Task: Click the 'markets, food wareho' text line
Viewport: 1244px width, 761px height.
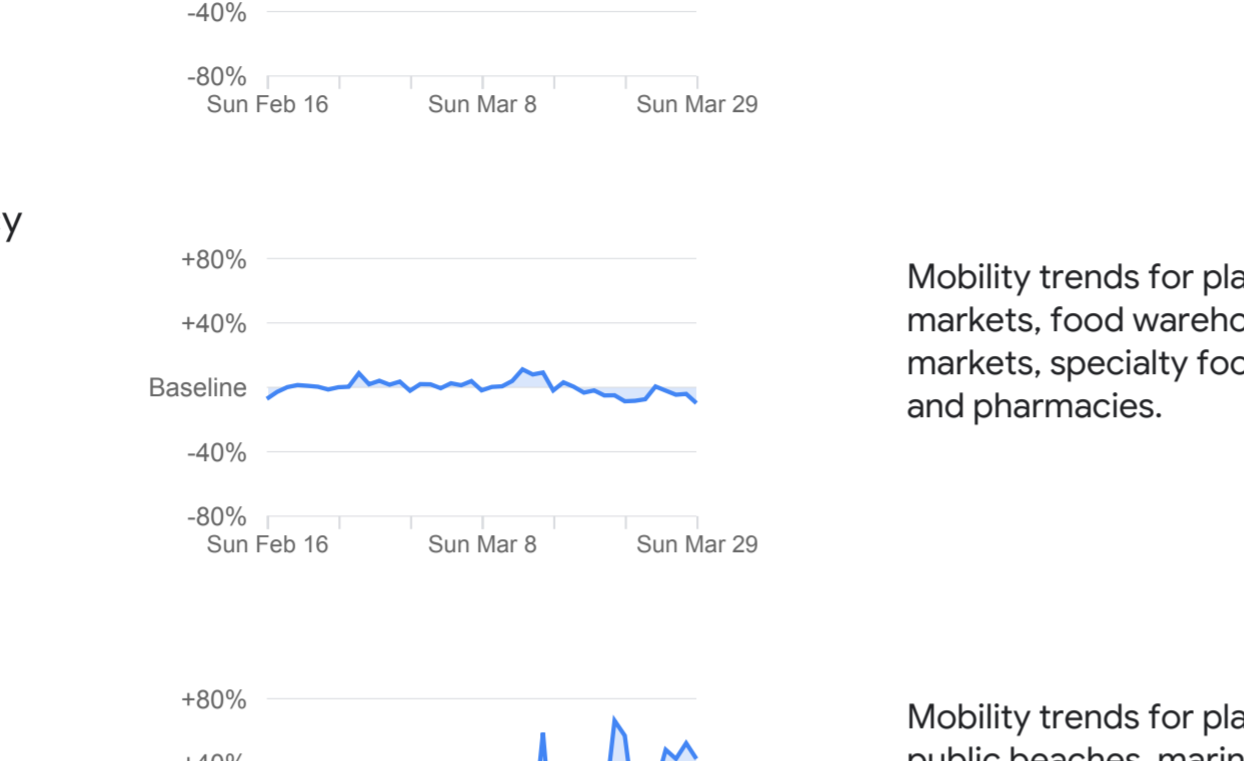Action: [x=1074, y=321]
